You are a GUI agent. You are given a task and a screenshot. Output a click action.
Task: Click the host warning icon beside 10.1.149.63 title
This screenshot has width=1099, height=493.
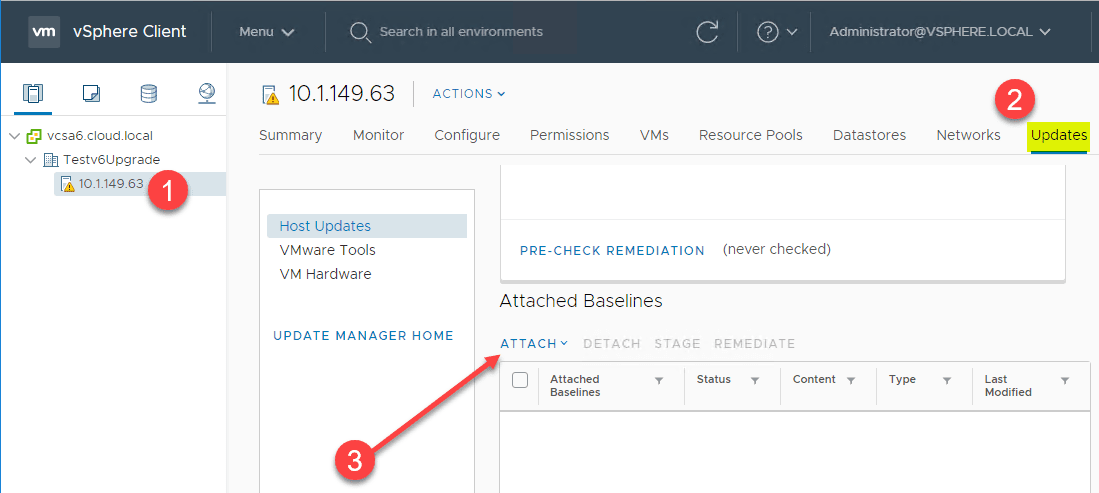click(x=270, y=94)
